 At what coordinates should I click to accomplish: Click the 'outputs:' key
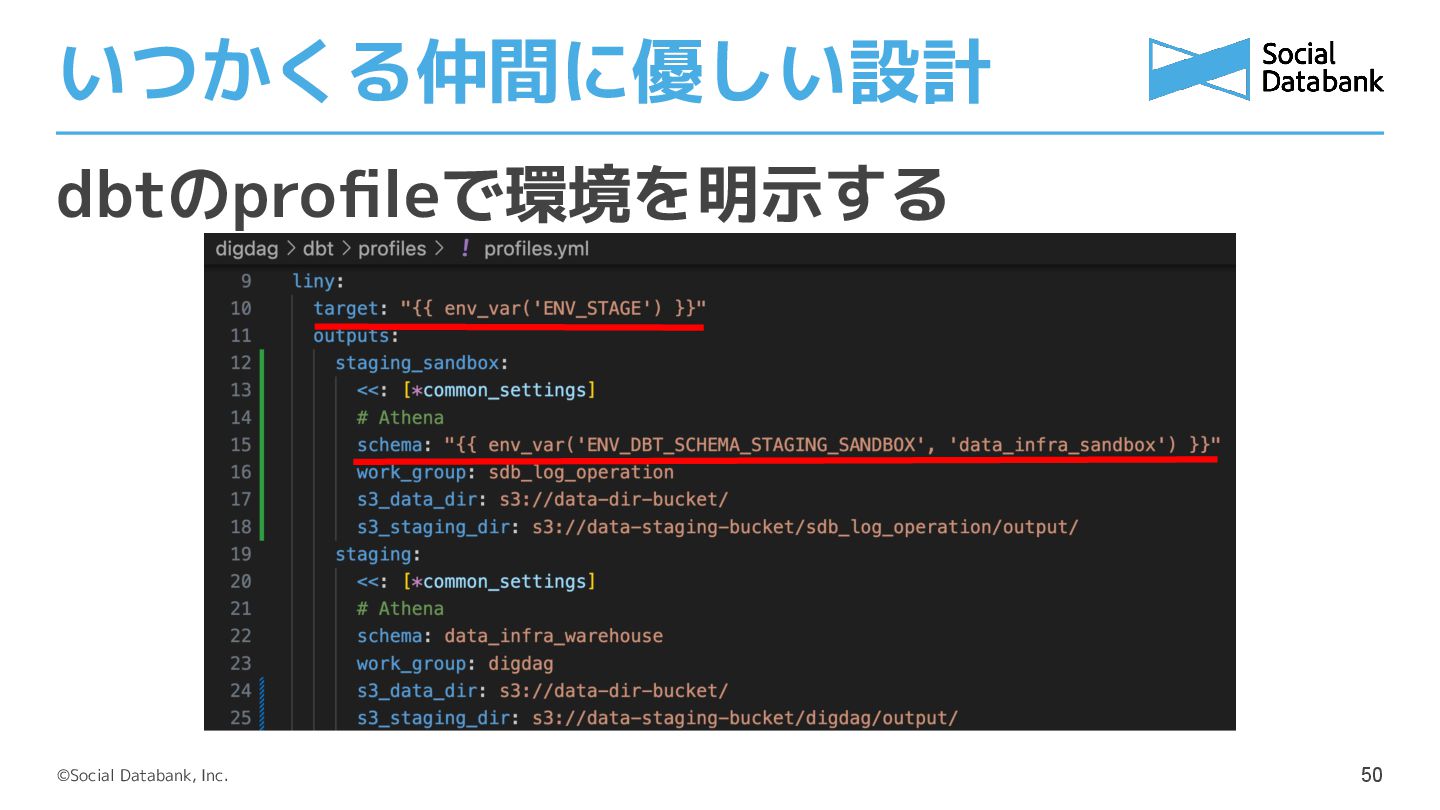[356, 335]
